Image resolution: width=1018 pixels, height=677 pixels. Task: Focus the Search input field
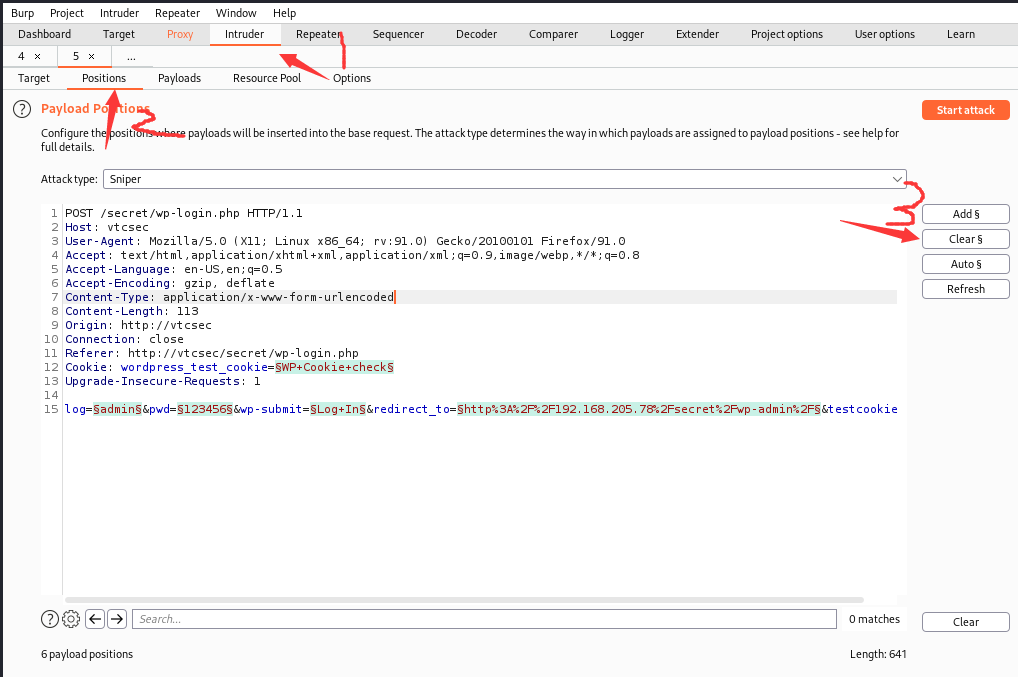pyautogui.click(x=484, y=619)
